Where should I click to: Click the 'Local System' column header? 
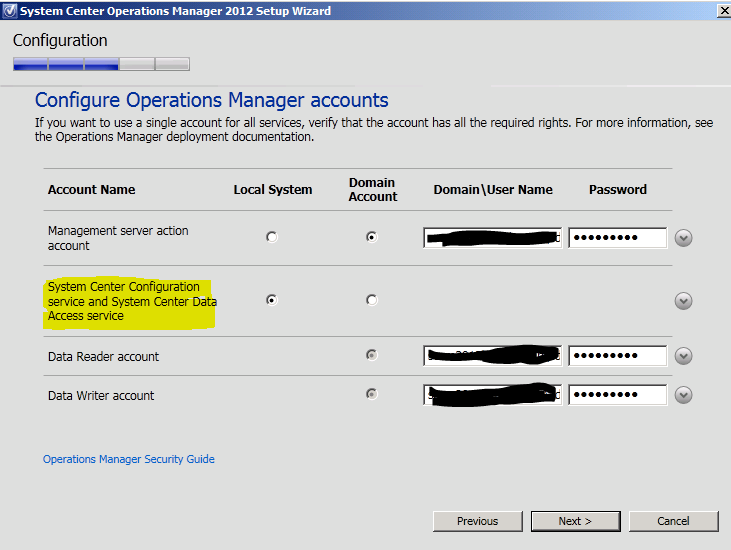(x=273, y=190)
